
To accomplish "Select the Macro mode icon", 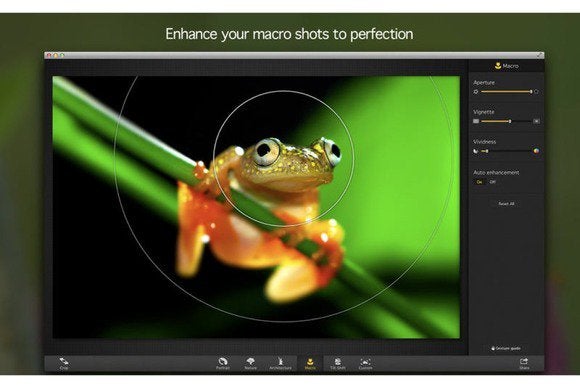I will (x=310, y=363).
